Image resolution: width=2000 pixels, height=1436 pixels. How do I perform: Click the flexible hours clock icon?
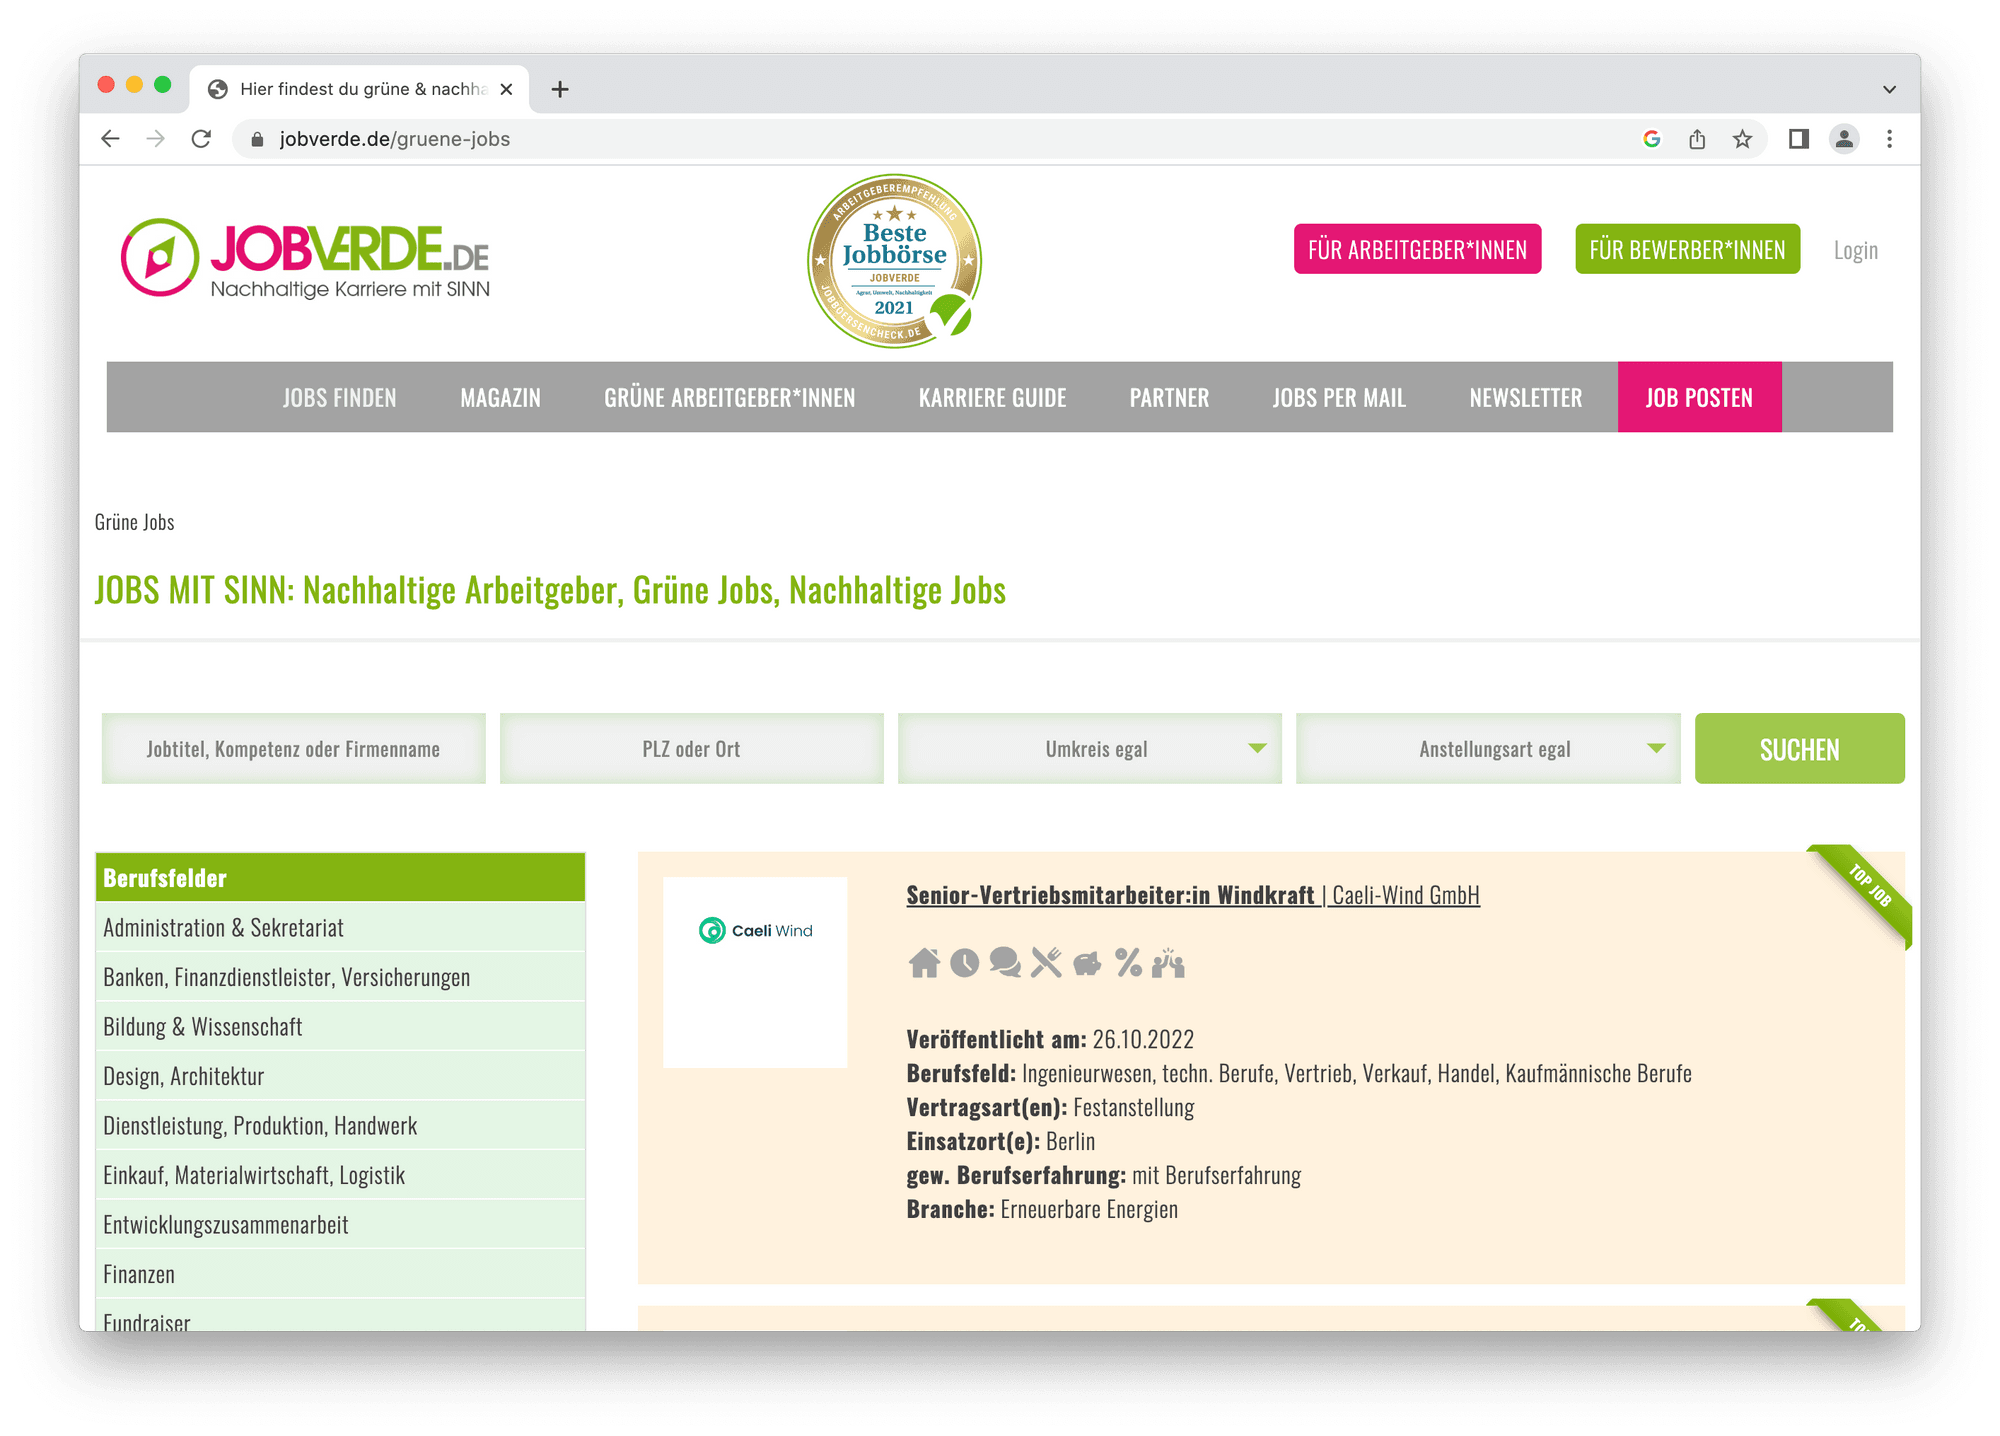pyautogui.click(x=964, y=963)
